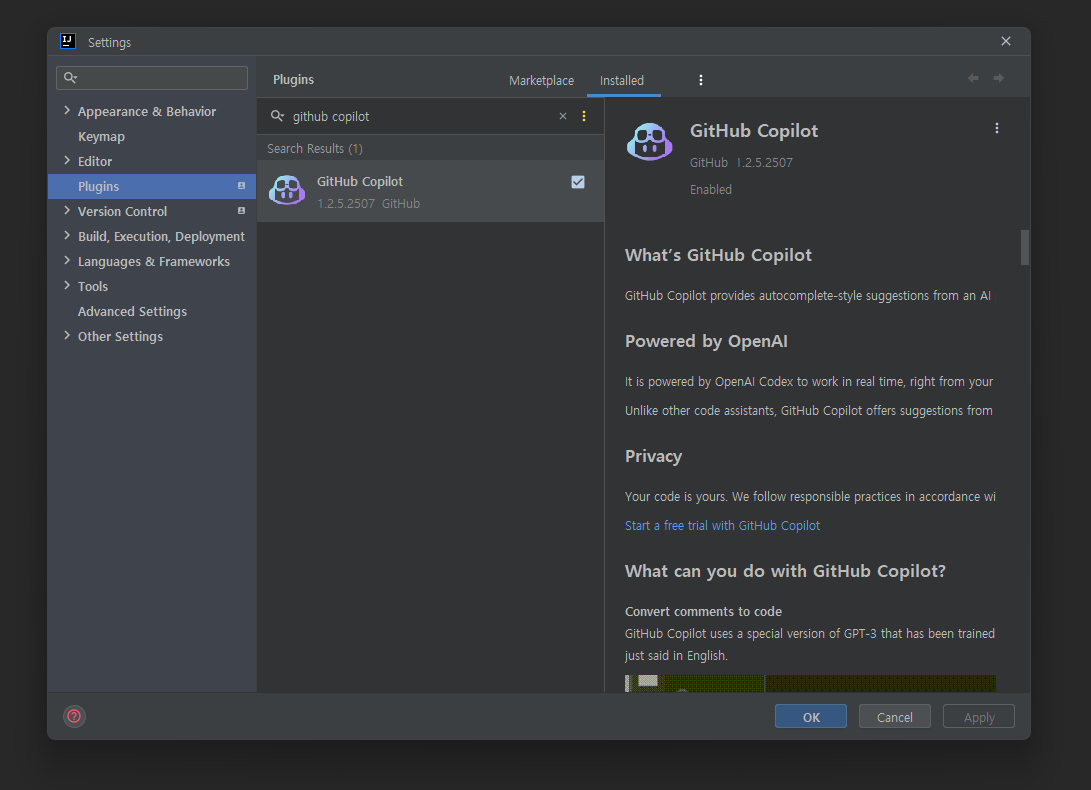This screenshot has height=790, width=1091.
Task: Open Start a free trial with GitHub Copilot link
Action: coord(722,526)
